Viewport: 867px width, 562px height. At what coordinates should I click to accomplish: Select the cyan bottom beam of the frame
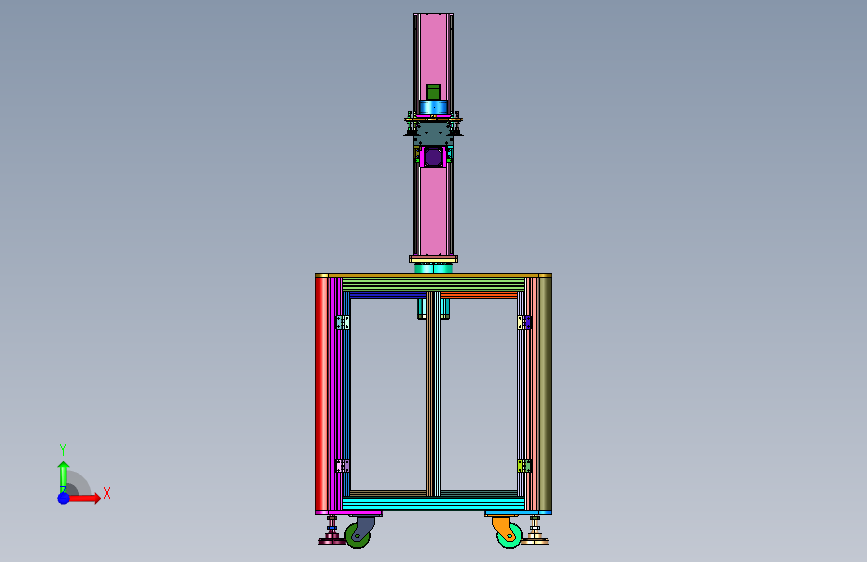coord(434,503)
